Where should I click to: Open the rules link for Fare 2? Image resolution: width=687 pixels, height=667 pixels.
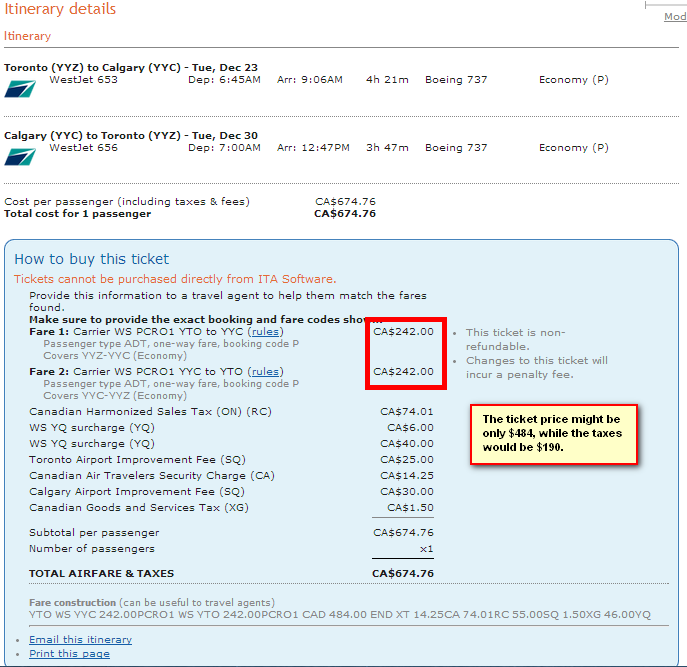[x=266, y=372]
